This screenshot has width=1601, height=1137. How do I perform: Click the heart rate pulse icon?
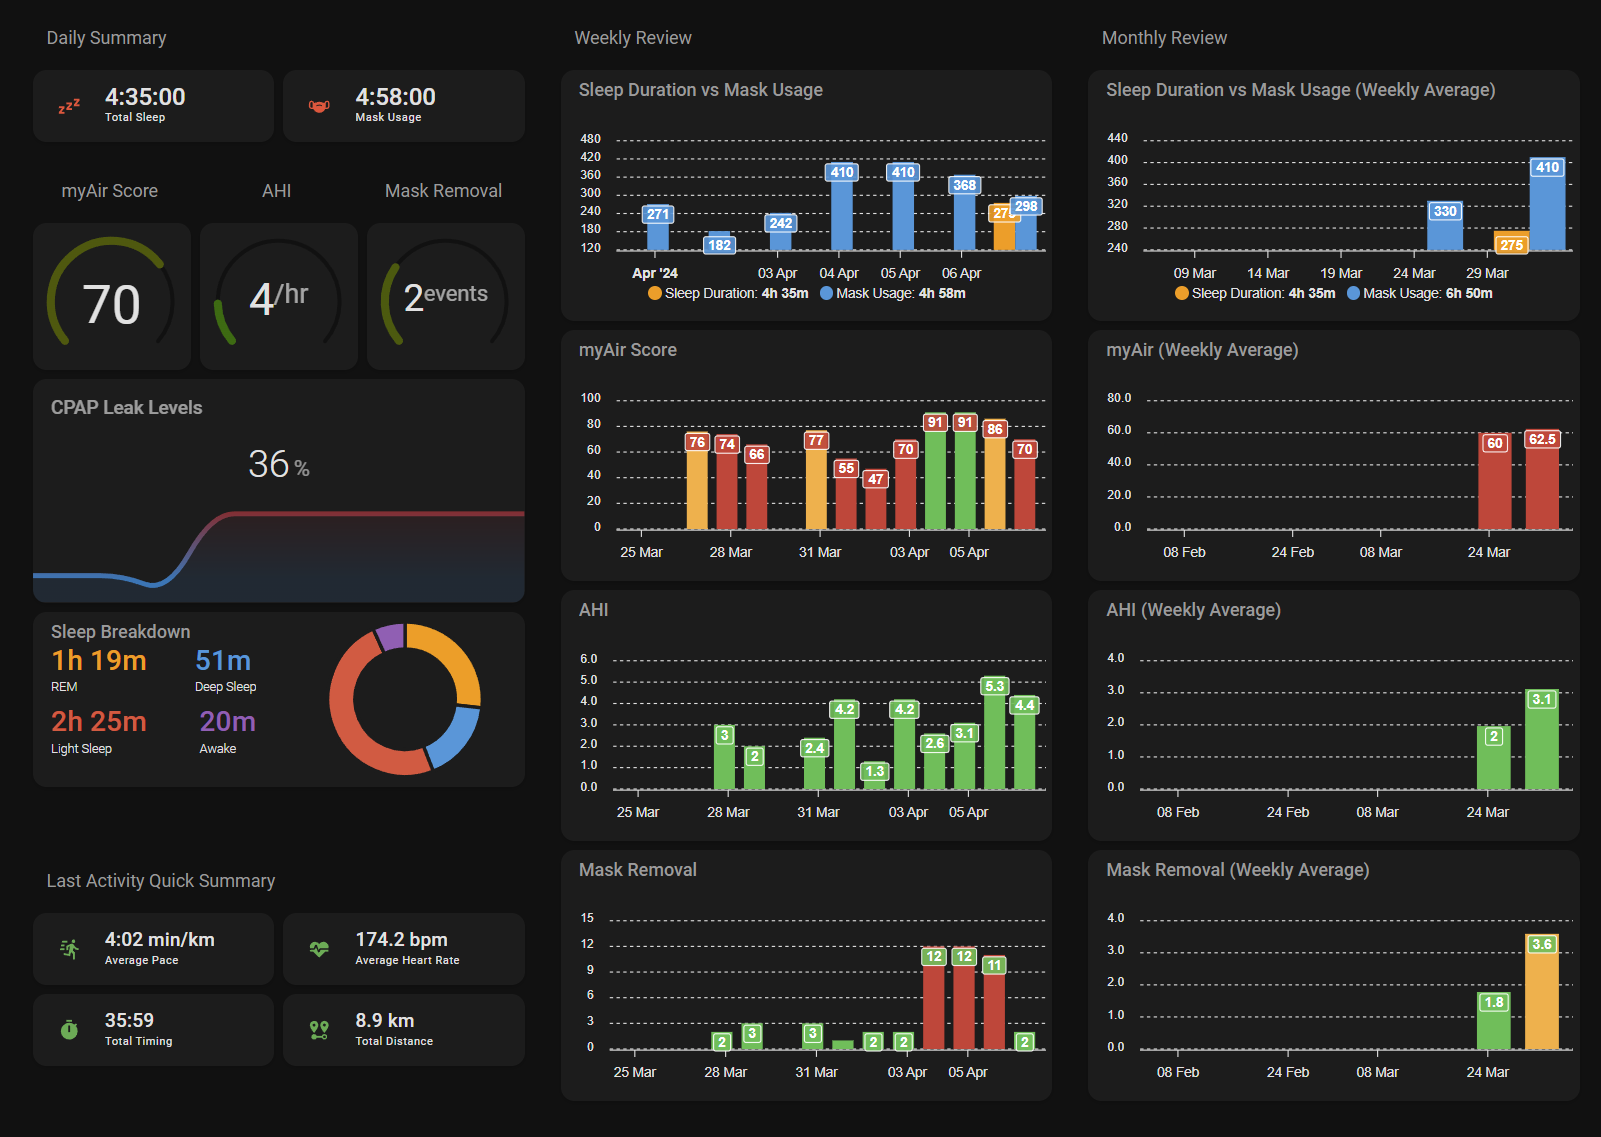319,949
